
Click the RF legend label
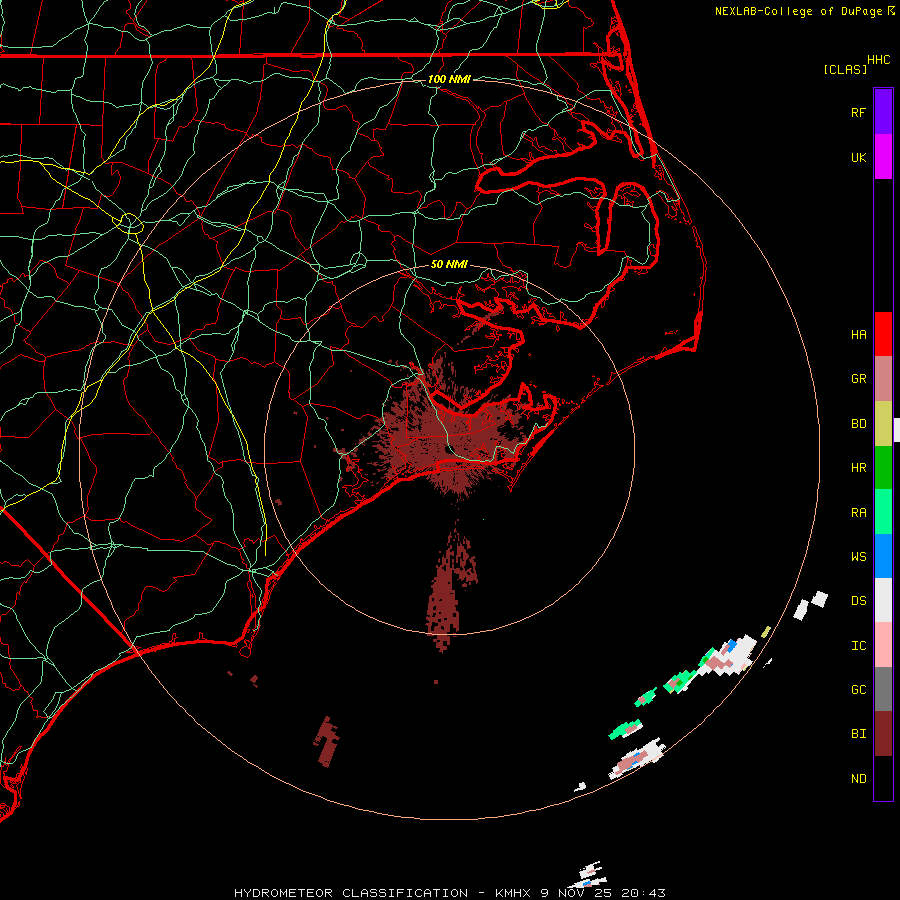pos(858,112)
